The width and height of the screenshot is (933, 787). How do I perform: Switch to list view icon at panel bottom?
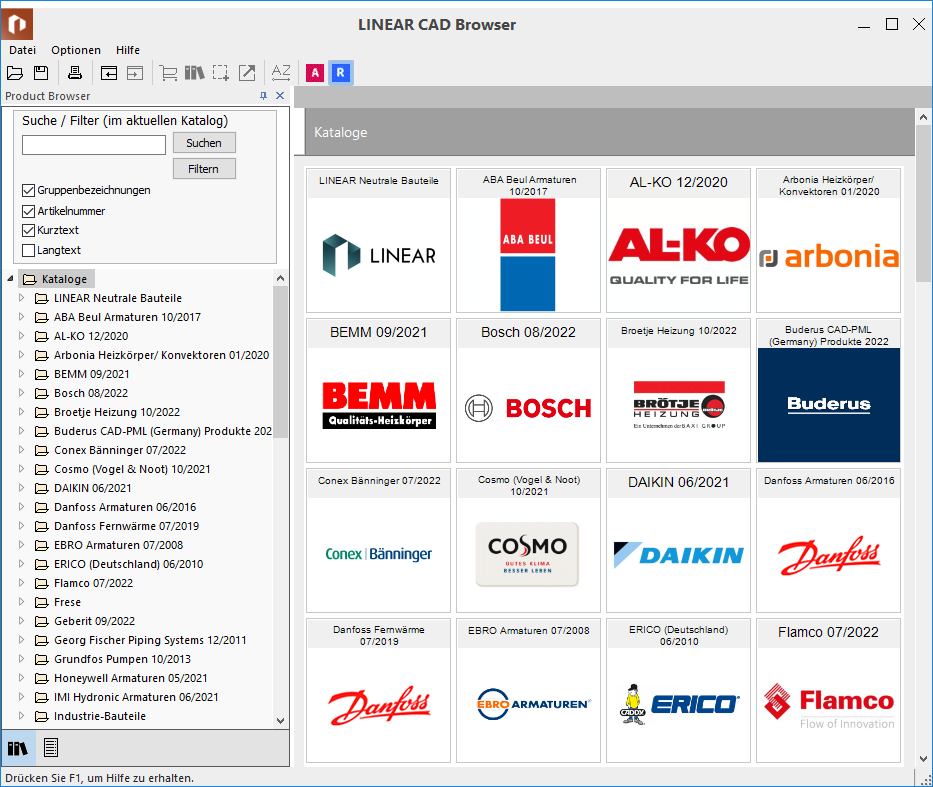51,748
